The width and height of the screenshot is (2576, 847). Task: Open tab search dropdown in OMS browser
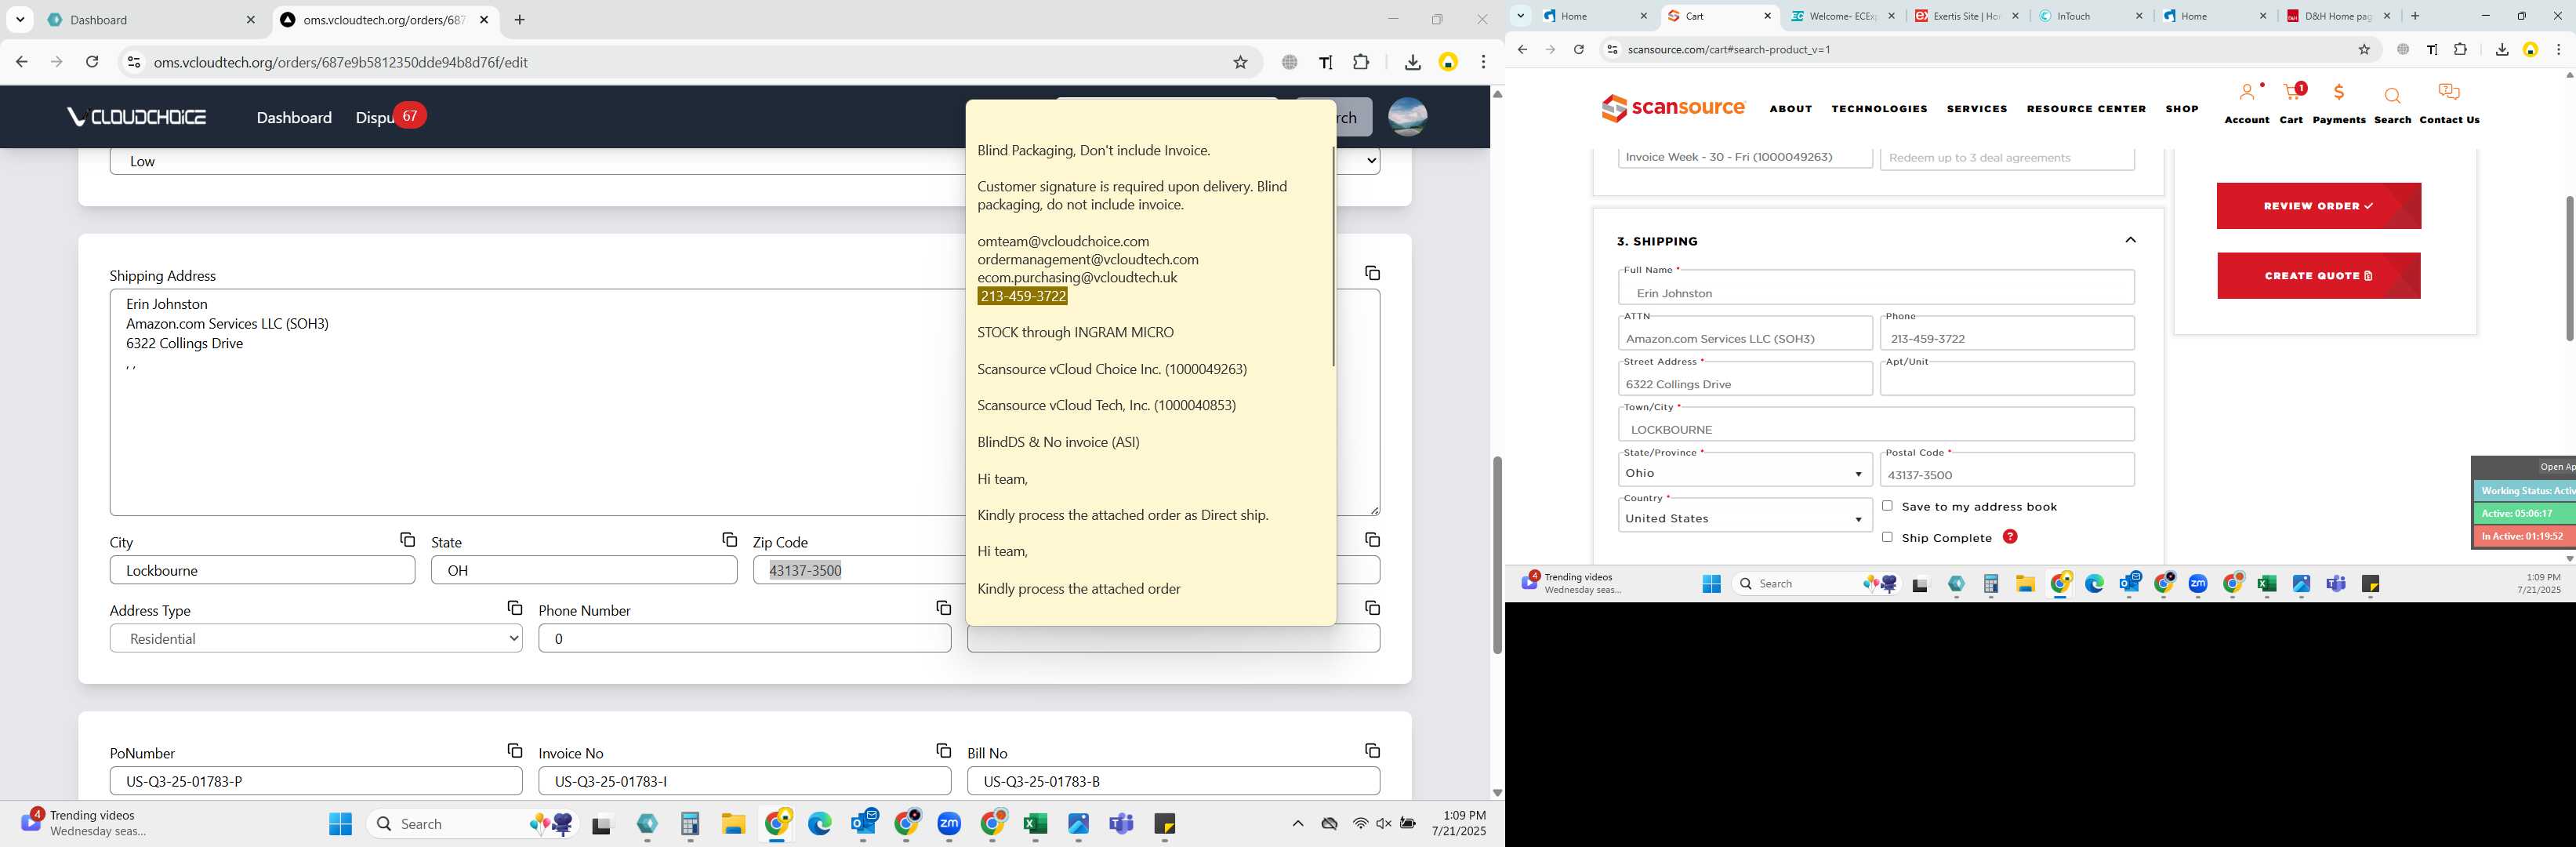pos(20,19)
